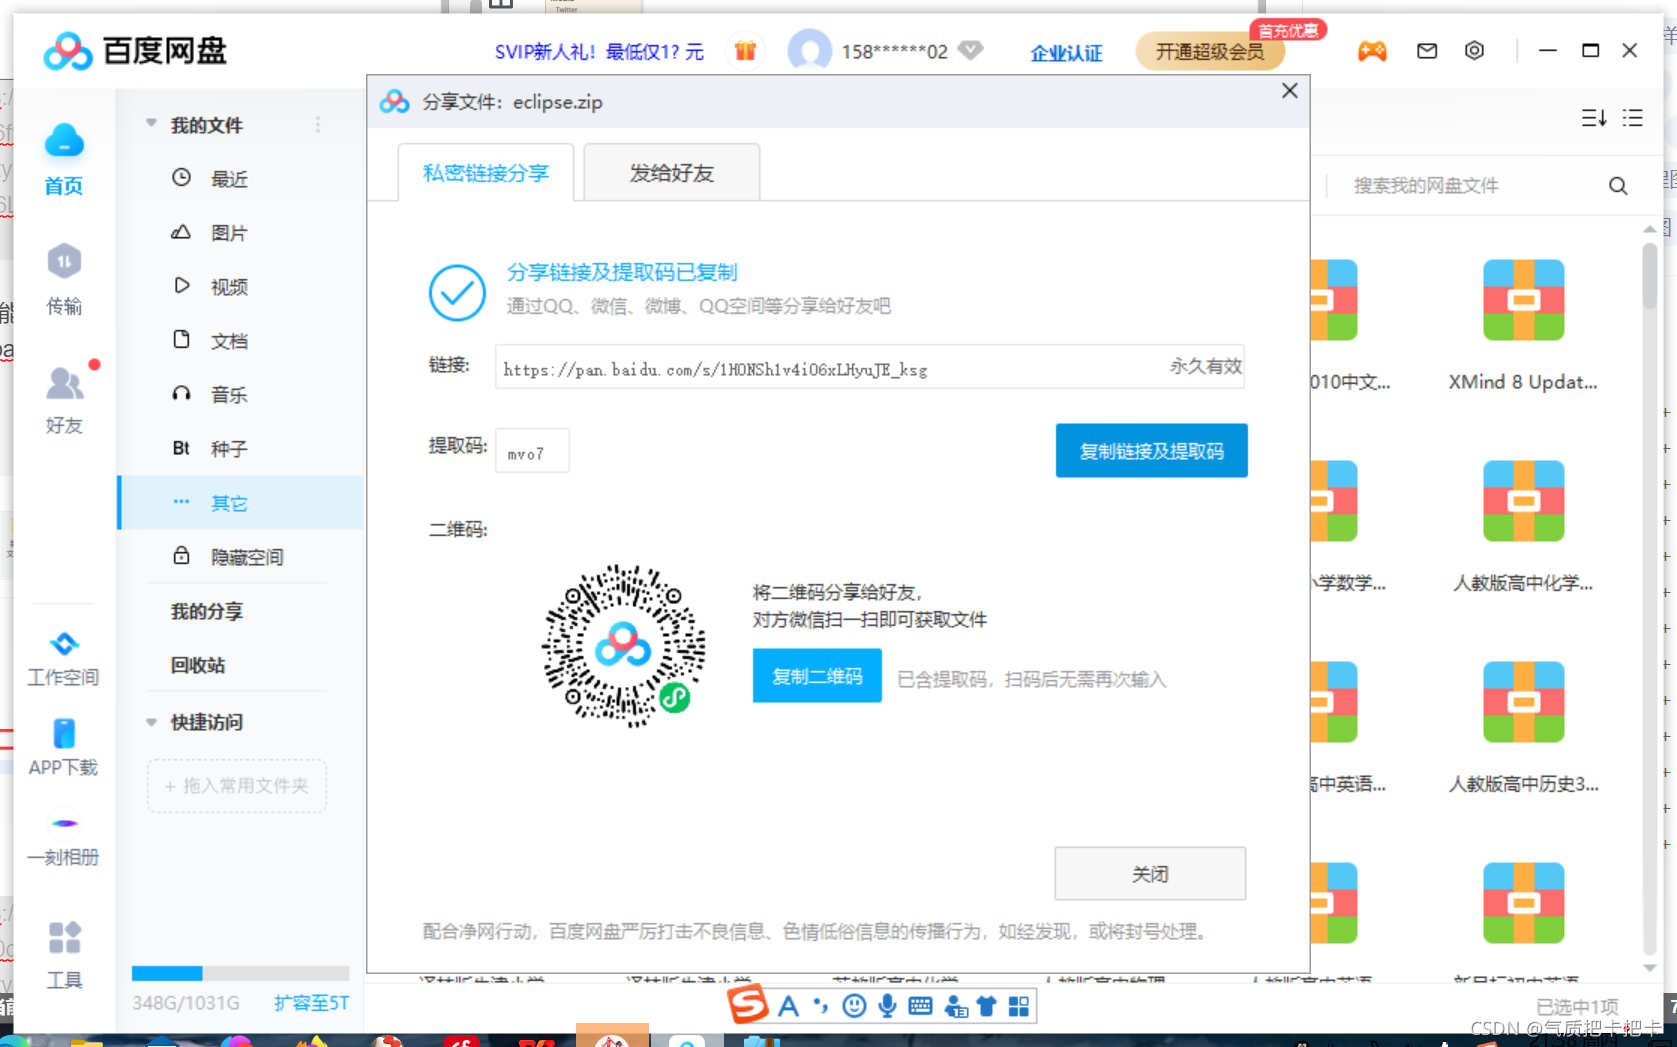The width and height of the screenshot is (1677, 1047).
Task: Click 复制链接及提取码 button
Action: click(1151, 451)
